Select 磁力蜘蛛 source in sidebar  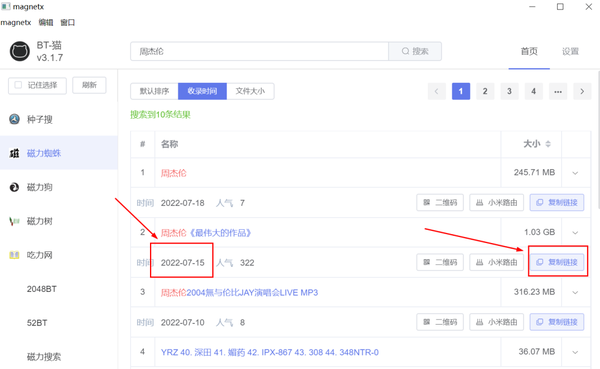pos(59,153)
